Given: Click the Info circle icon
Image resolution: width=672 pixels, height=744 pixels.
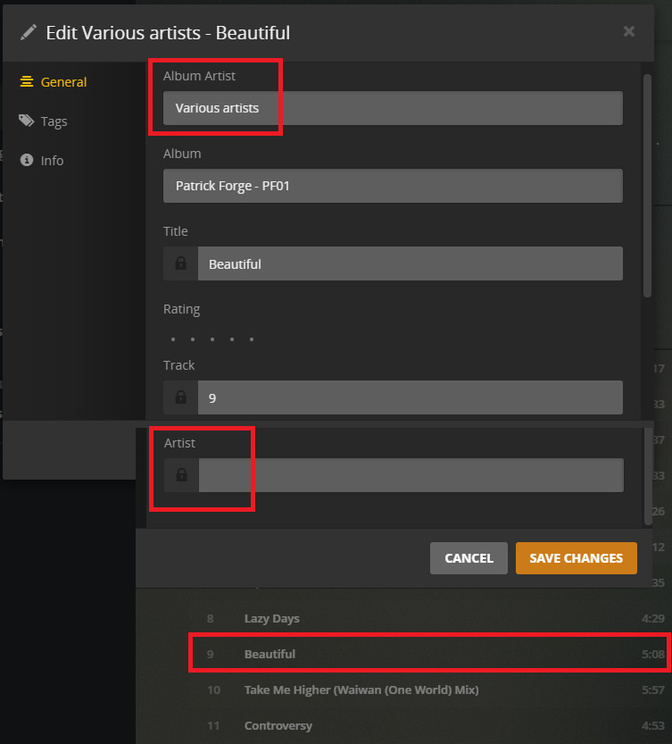Looking at the screenshot, I should tap(27, 160).
